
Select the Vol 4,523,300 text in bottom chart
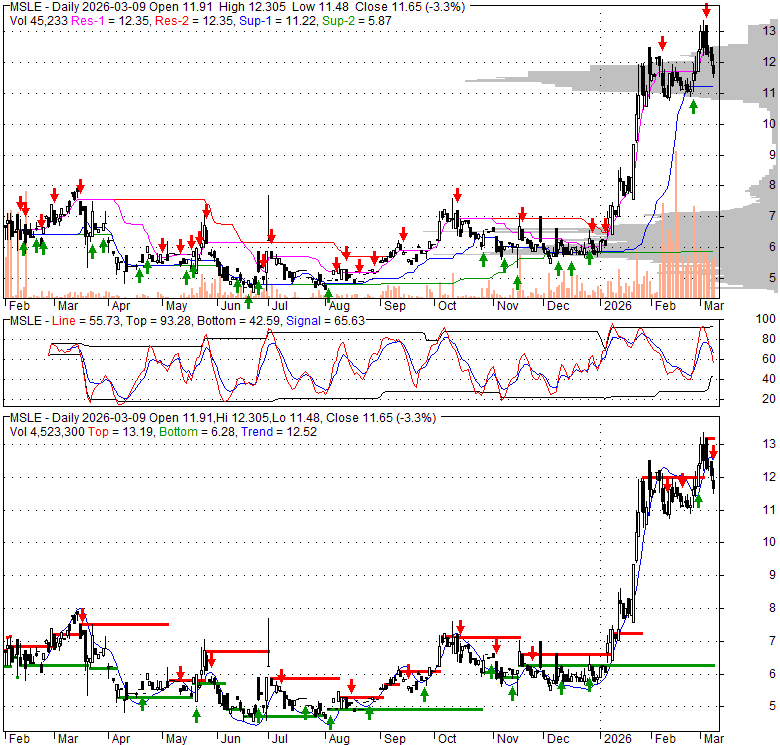47,432
